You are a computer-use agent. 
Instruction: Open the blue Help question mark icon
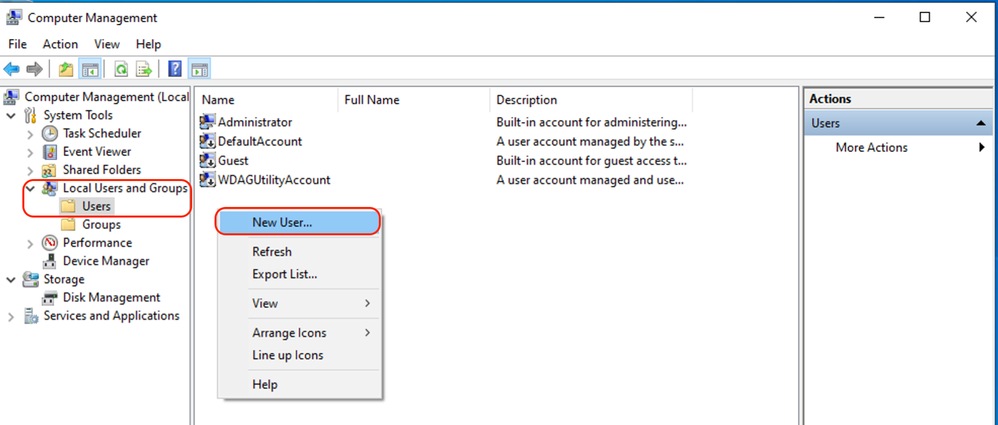pos(175,69)
